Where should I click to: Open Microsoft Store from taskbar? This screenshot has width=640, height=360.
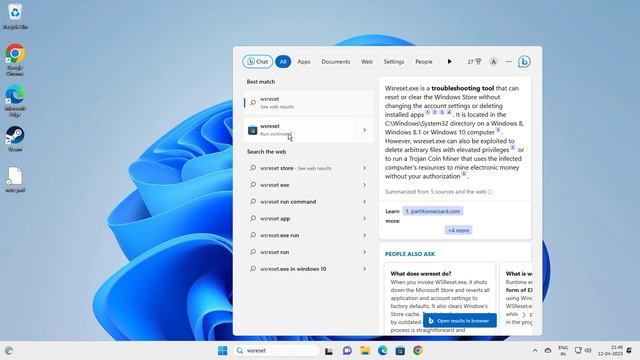coord(400,350)
